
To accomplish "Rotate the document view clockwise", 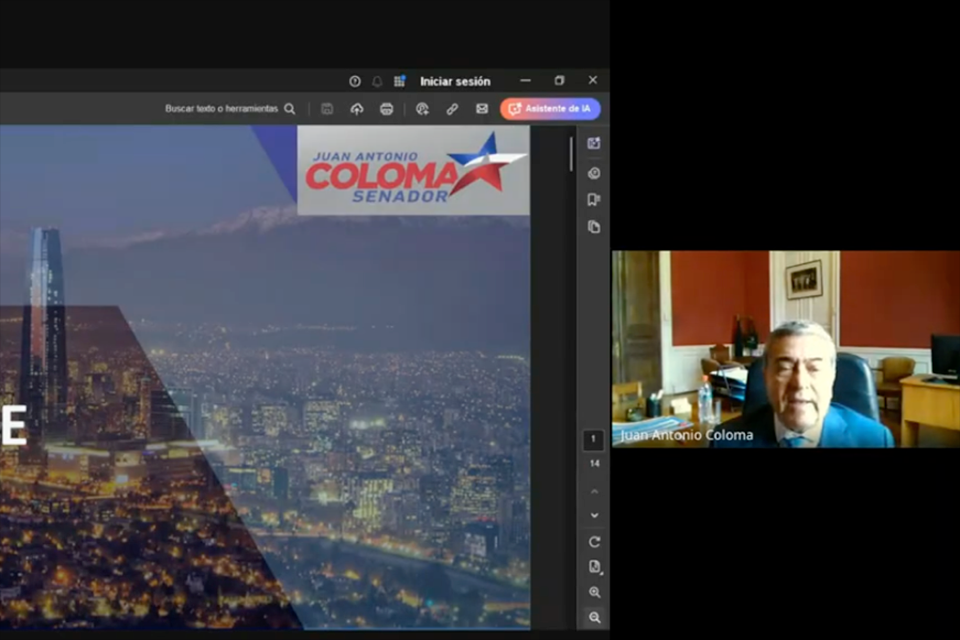I will pos(594,542).
